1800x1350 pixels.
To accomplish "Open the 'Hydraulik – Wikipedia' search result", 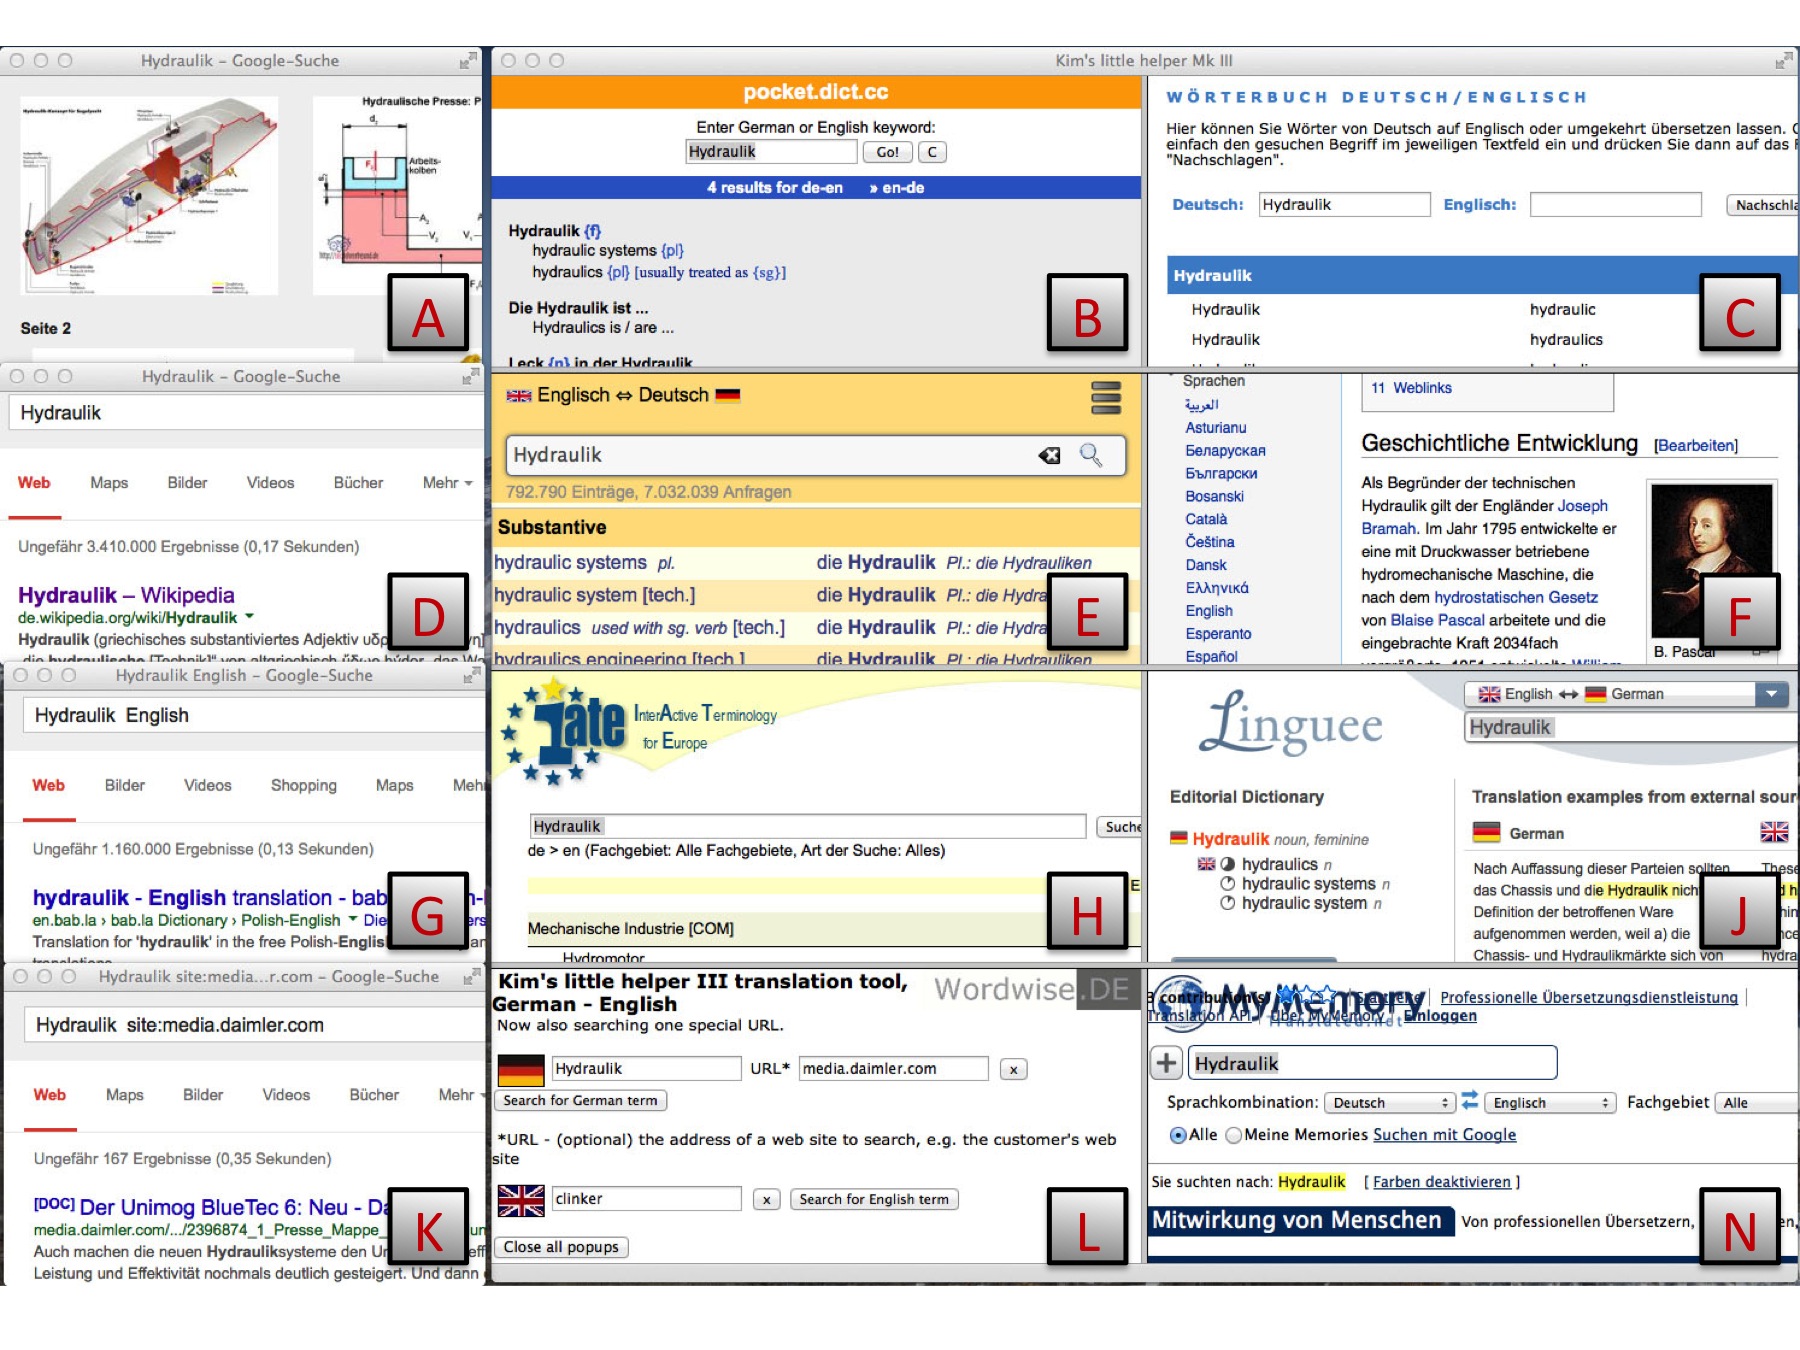I will pyautogui.click(x=126, y=595).
